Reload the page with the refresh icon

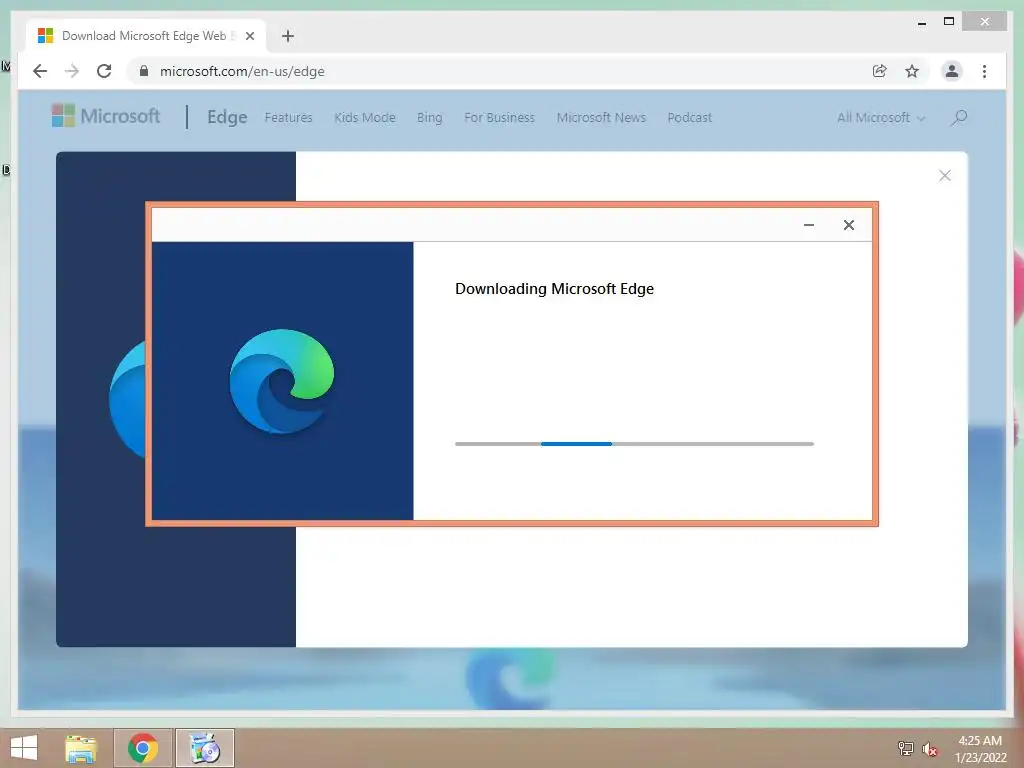[104, 71]
